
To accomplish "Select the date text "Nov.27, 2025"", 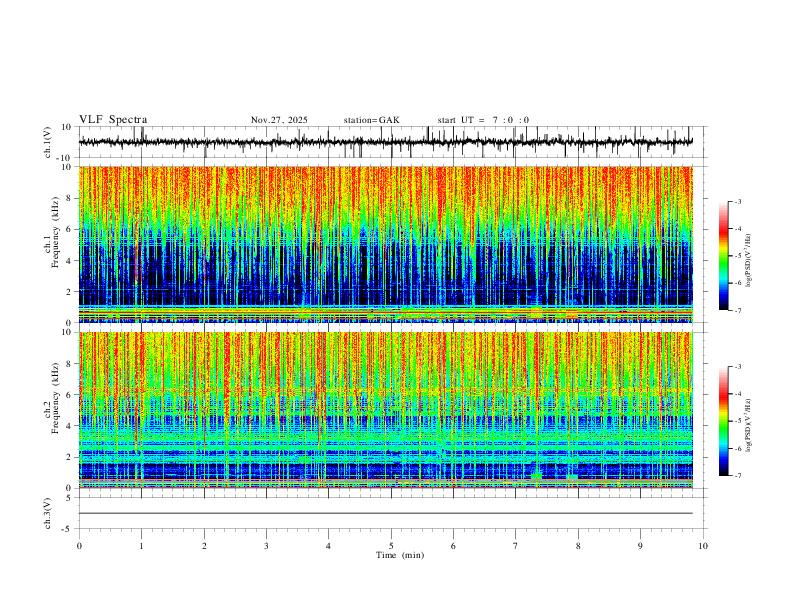I will tap(279, 120).
